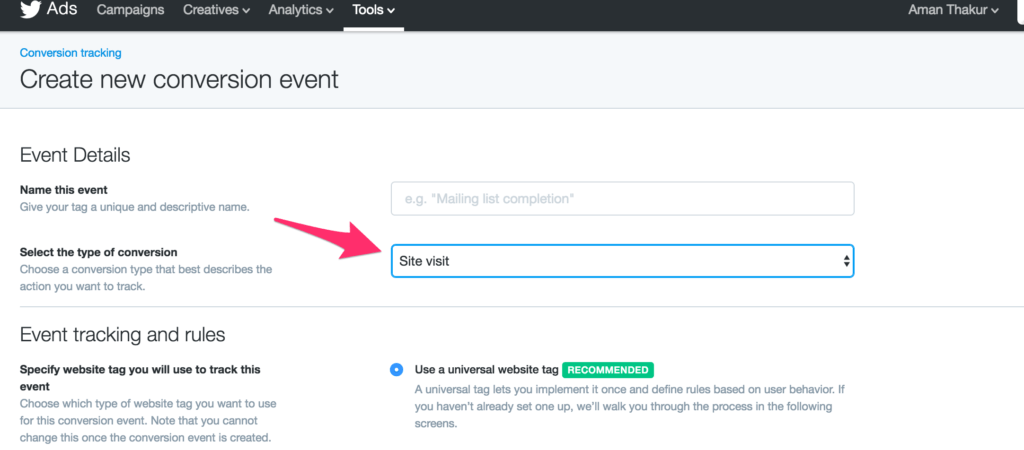Click the 'Event Details' section heading
The height and width of the screenshot is (450, 1024).
point(75,155)
